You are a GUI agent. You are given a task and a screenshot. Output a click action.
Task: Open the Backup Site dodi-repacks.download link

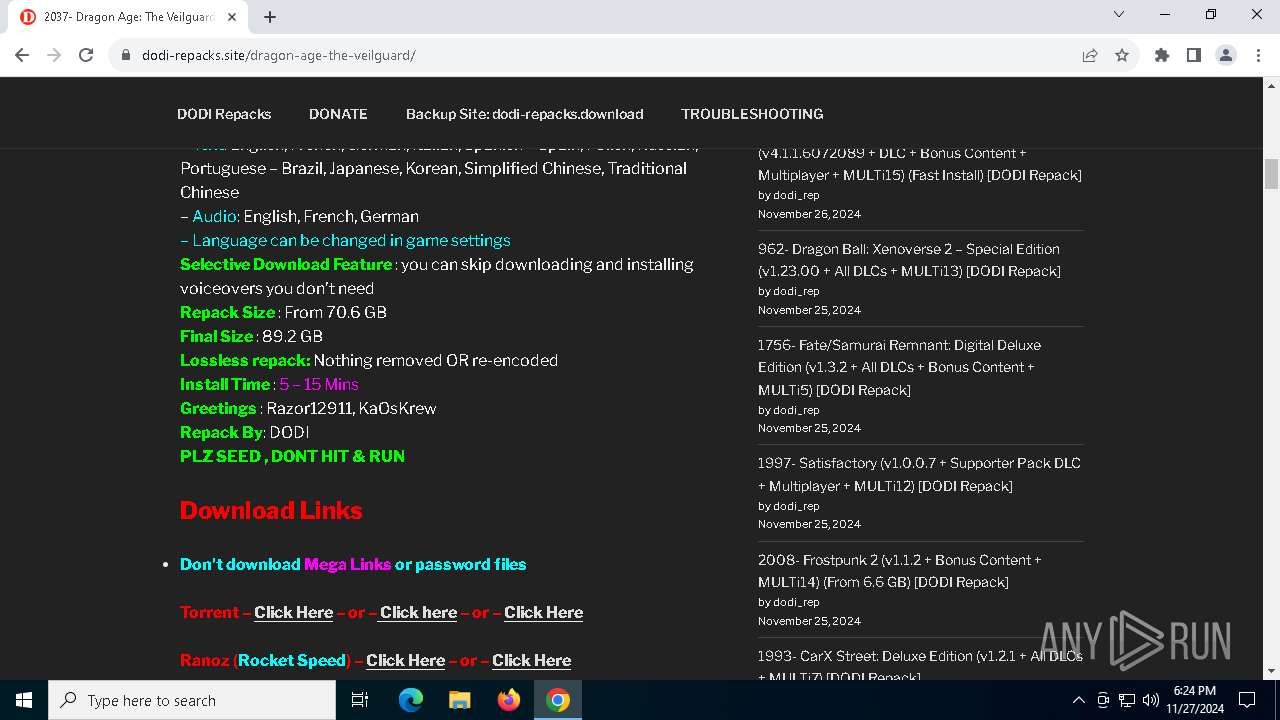point(524,114)
